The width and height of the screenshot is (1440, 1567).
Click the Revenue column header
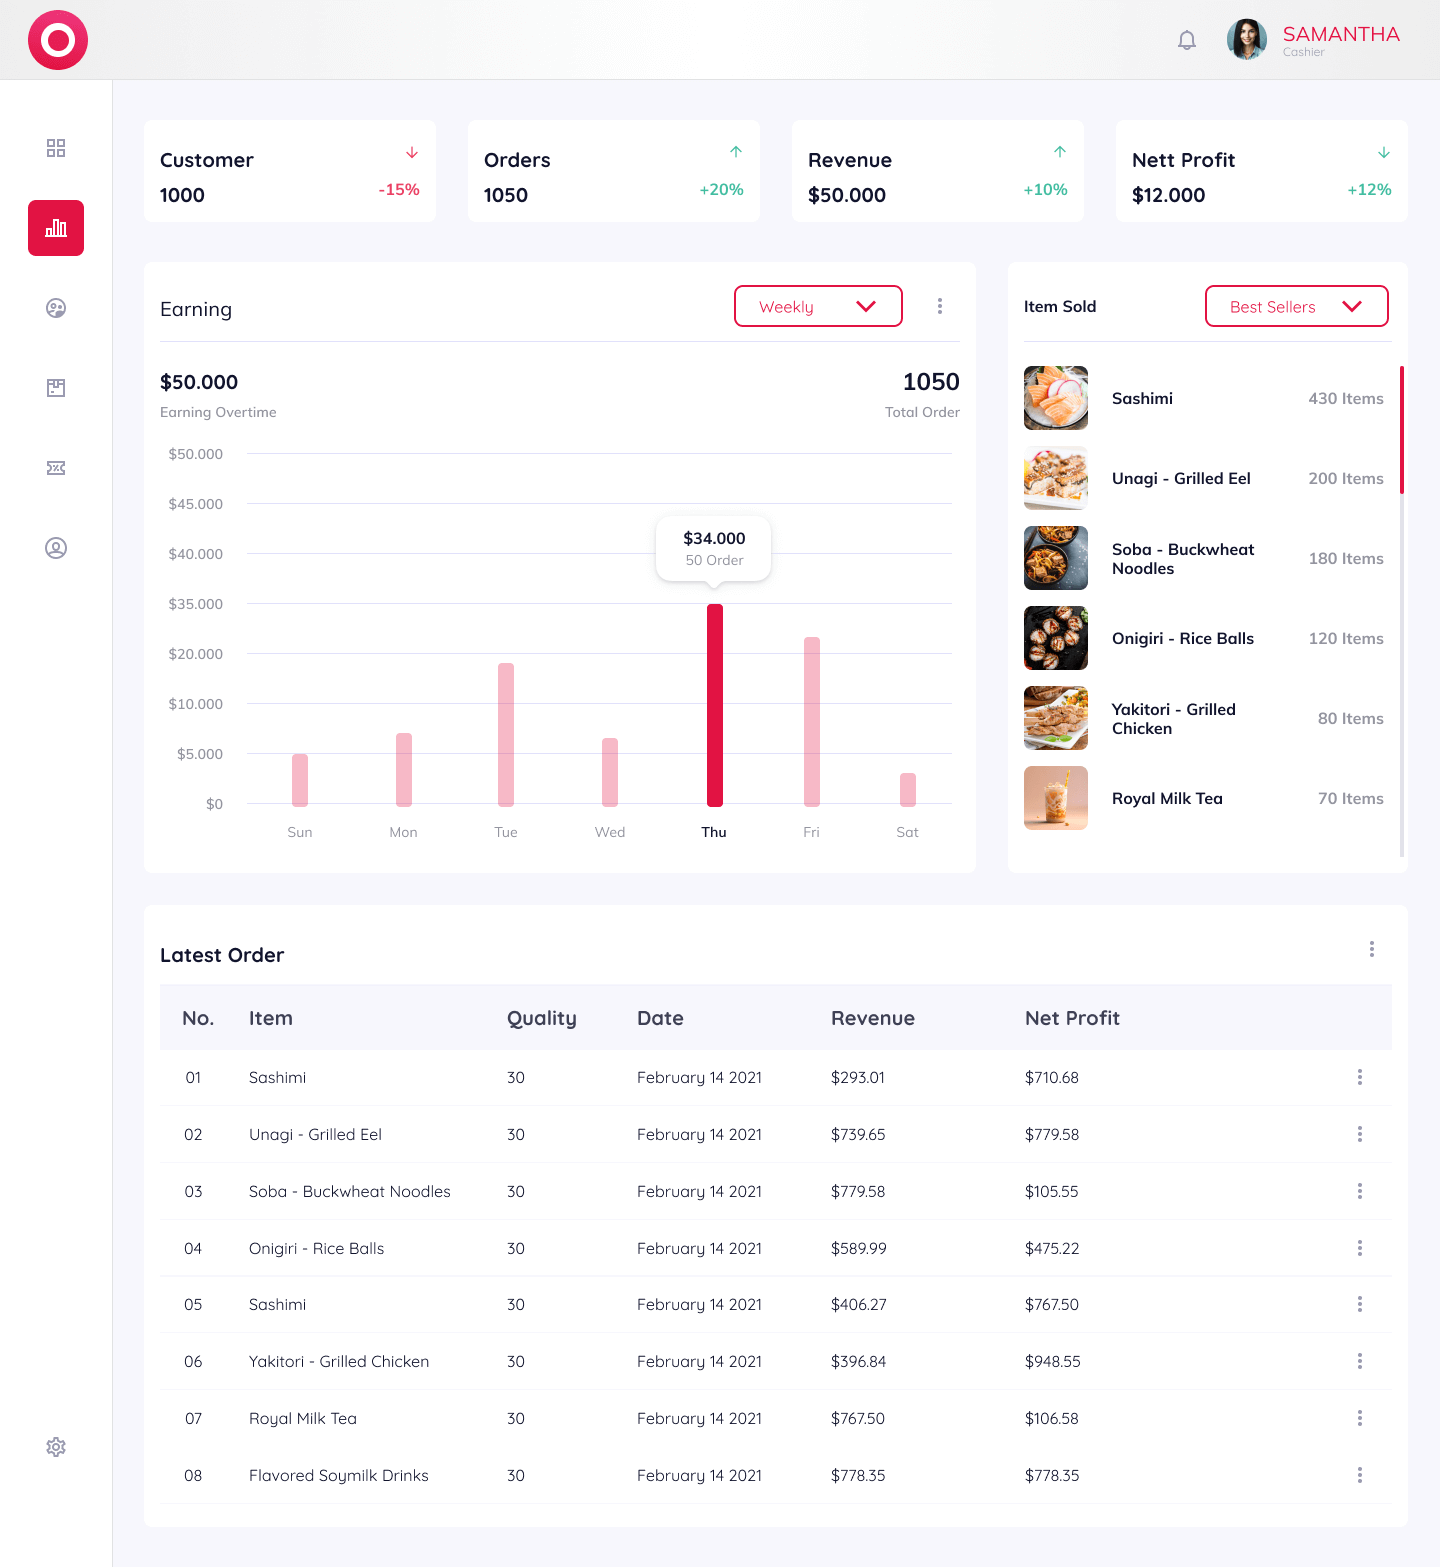click(872, 1018)
